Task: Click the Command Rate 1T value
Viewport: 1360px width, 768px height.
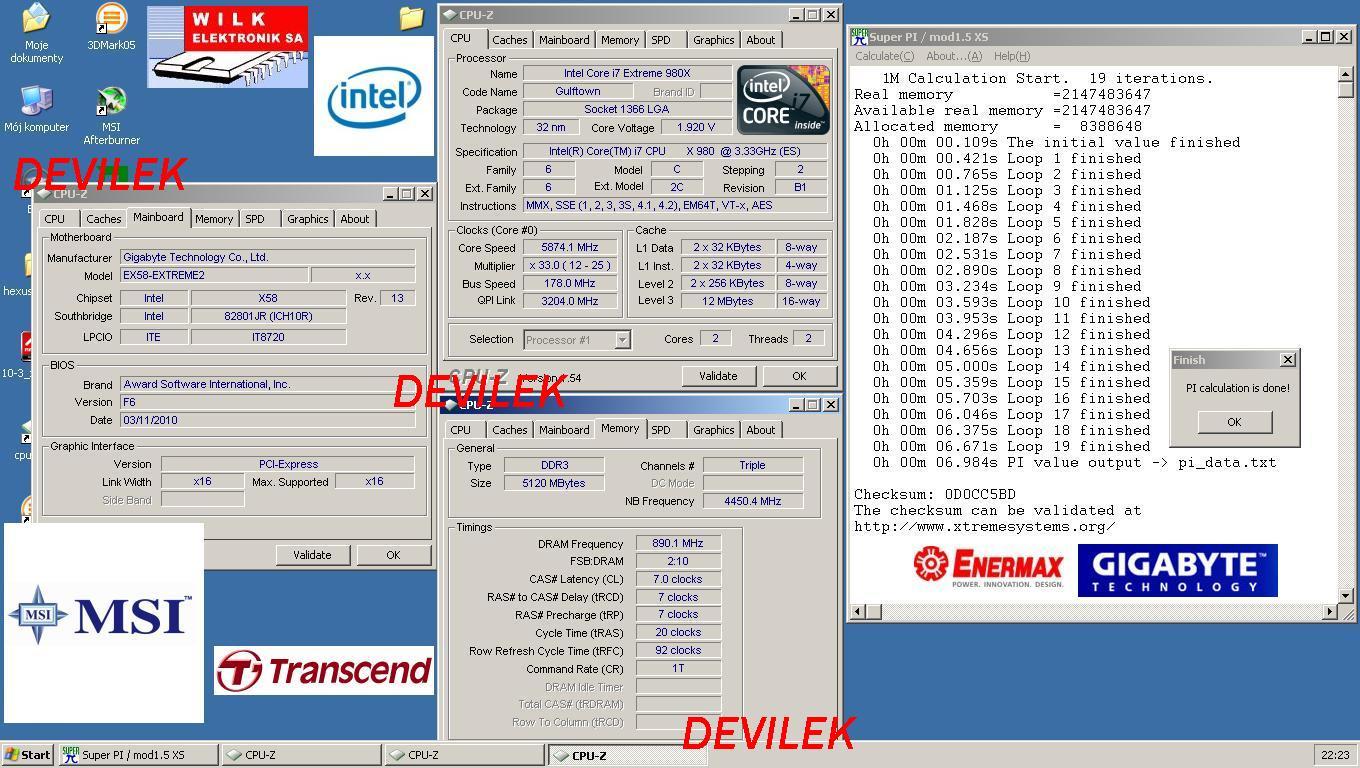Action: click(x=678, y=669)
